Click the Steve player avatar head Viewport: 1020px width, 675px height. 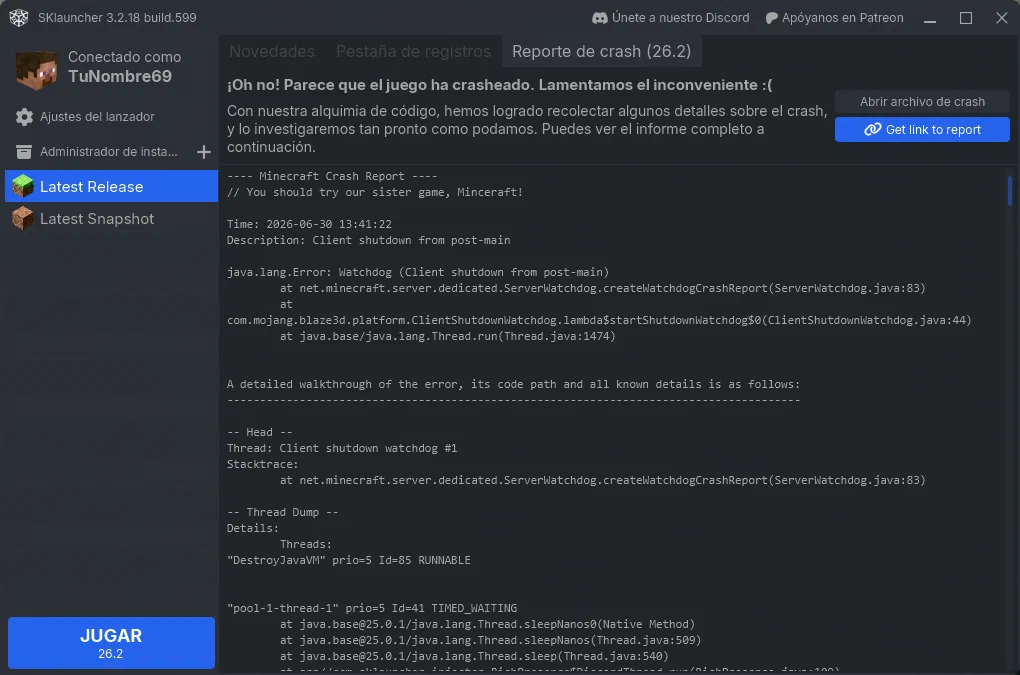(36, 70)
